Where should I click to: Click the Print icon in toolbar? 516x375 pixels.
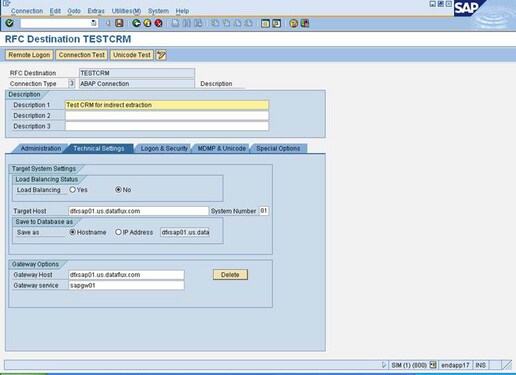175,23
